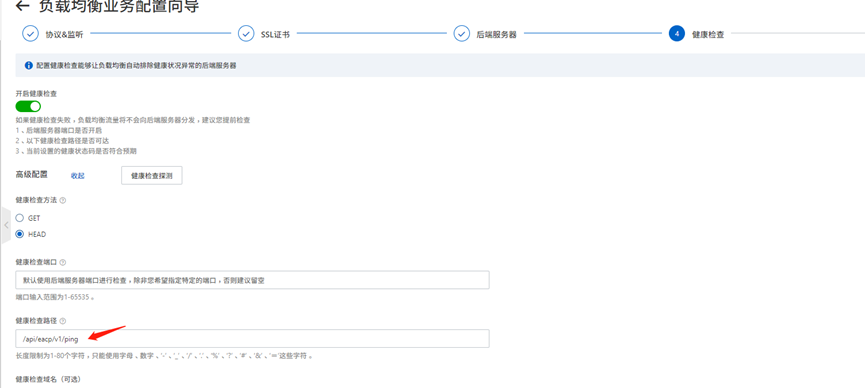Click the back arrow beside the wizard title
Screen dimensions: 865x388
(22, 6)
